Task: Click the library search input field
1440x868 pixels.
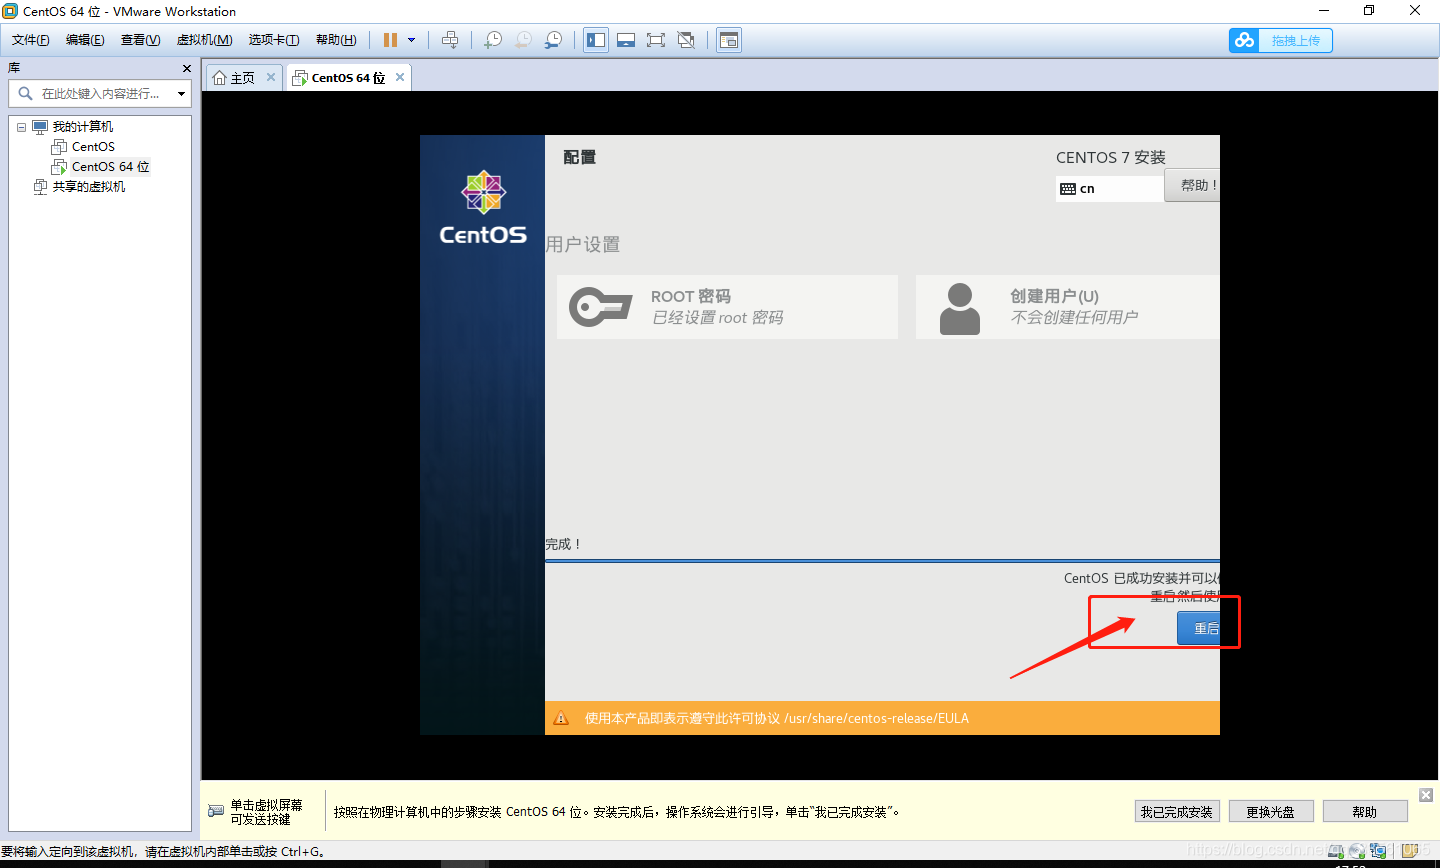Action: pyautogui.click(x=99, y=94)
